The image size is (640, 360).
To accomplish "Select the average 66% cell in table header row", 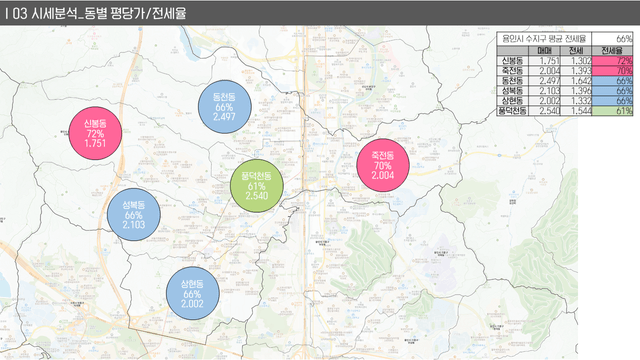I will (612, 39).
